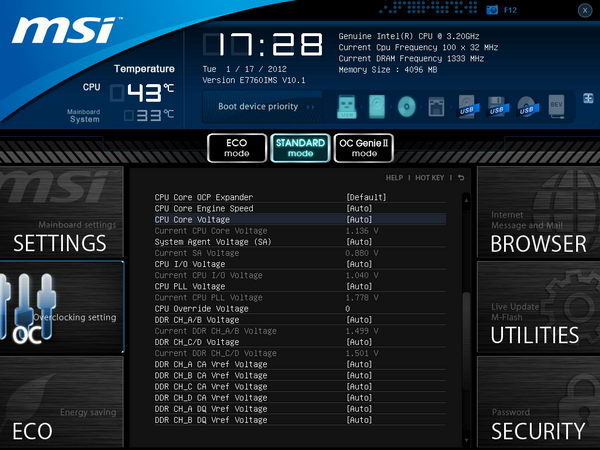This screenshot has height=450, width=600.
Task: Switch to STANDARD mode
Action: tap(300, 148)
